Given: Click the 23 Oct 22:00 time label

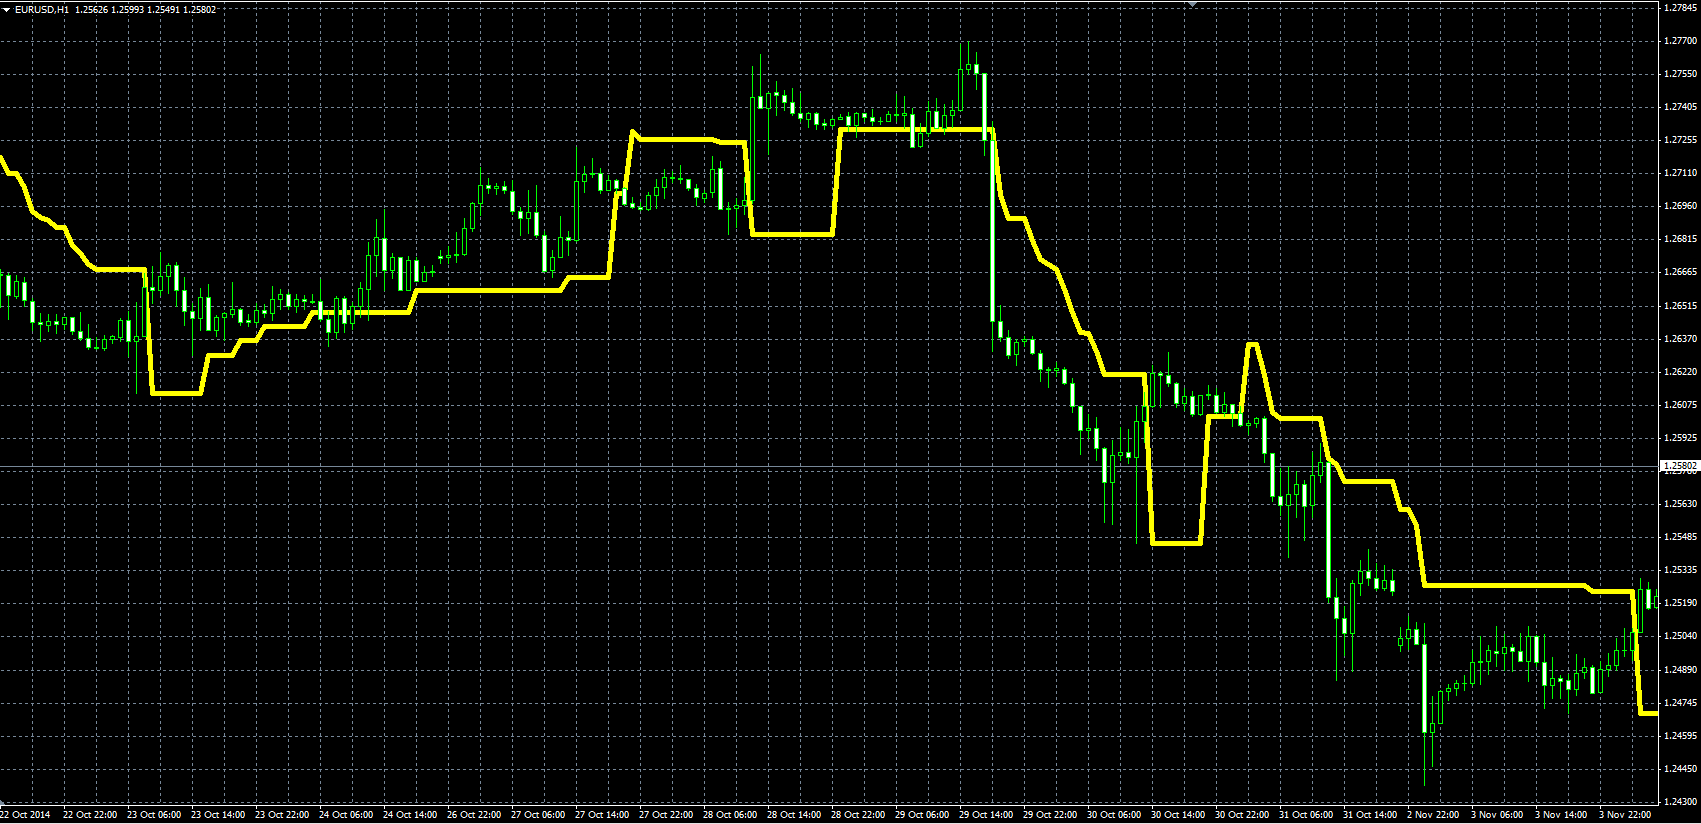Looking at the screenshot, I should click(x=282, y=815).
